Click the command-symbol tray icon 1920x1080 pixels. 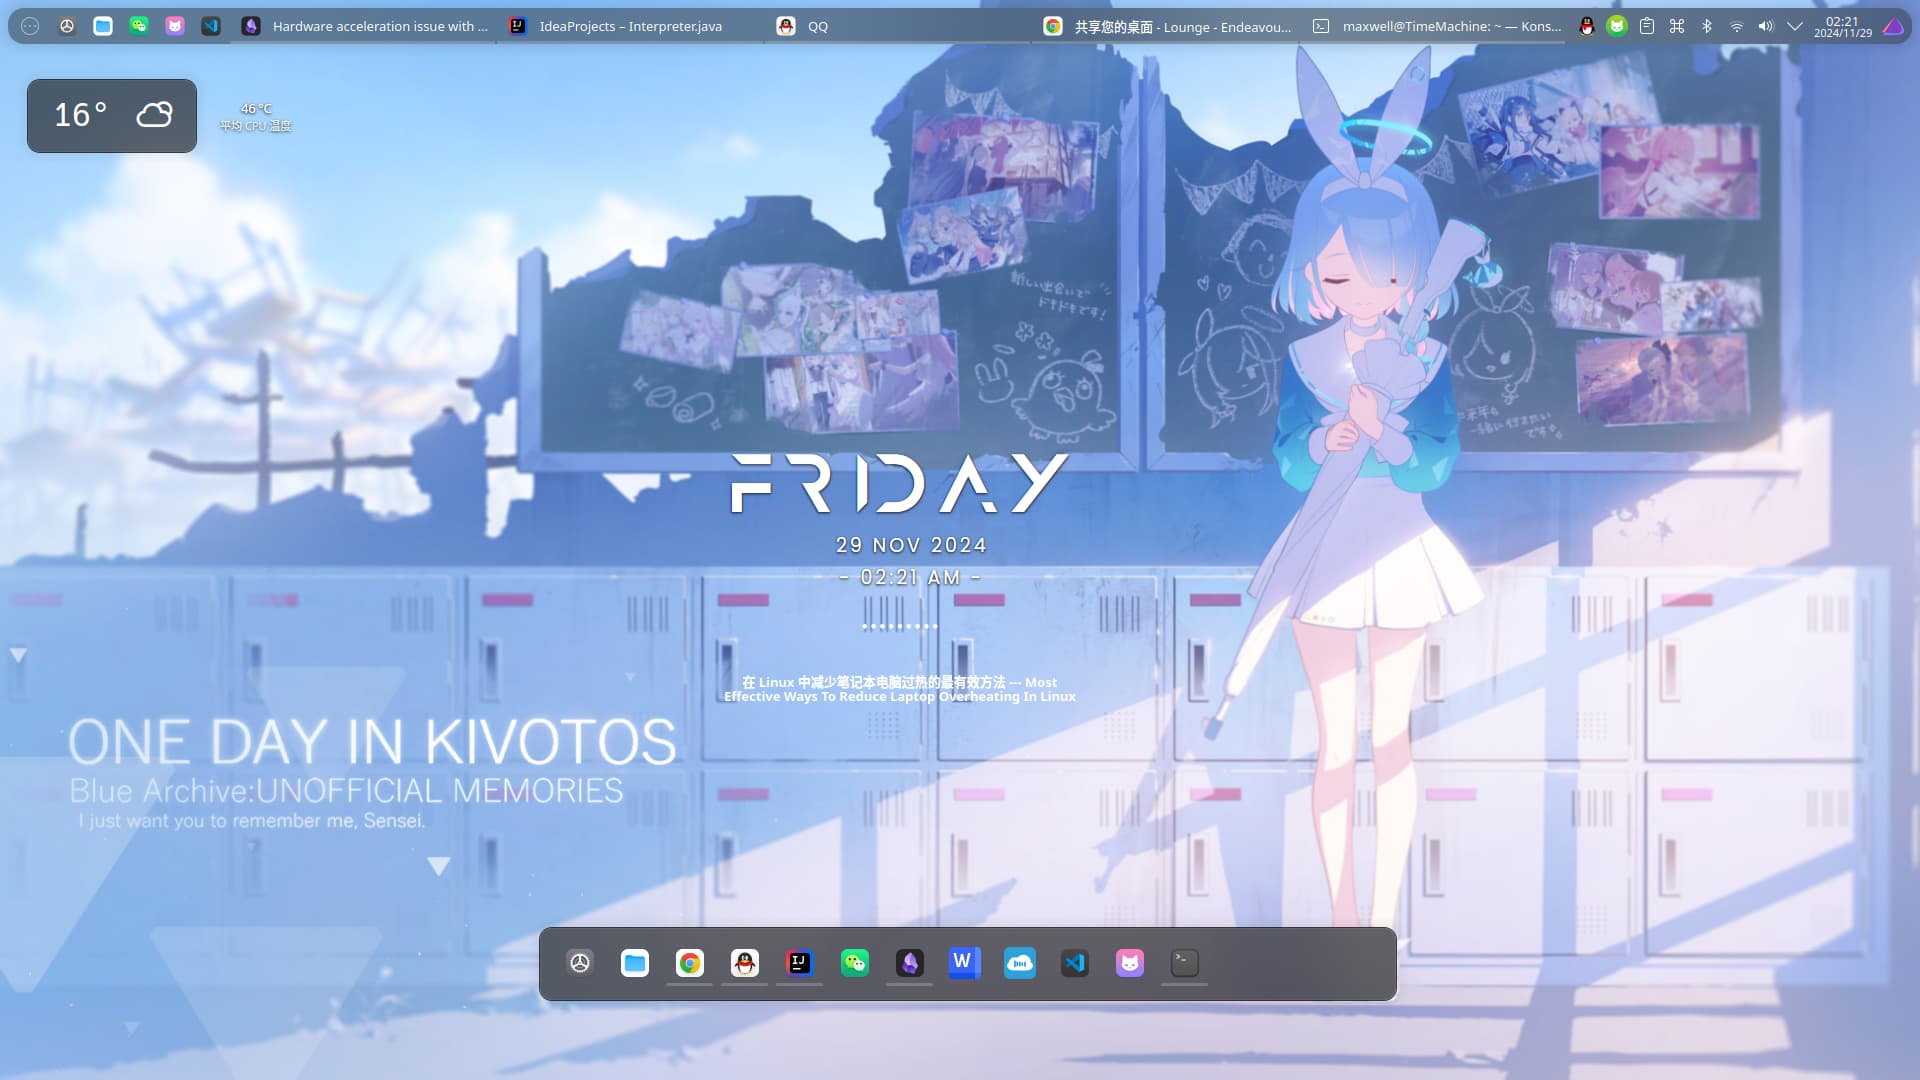coord(1677,27)
